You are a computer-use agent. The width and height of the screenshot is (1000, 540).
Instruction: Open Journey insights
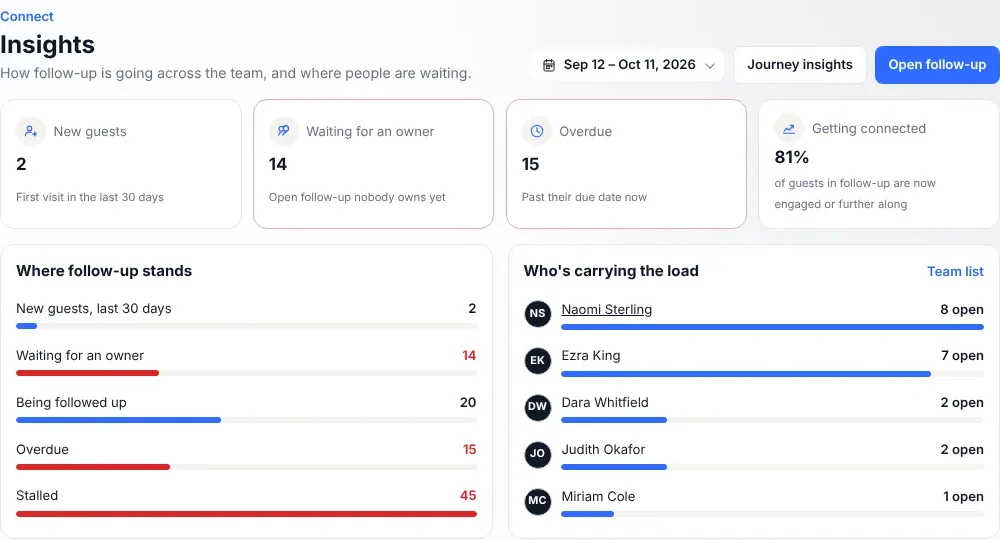point(800,64)
